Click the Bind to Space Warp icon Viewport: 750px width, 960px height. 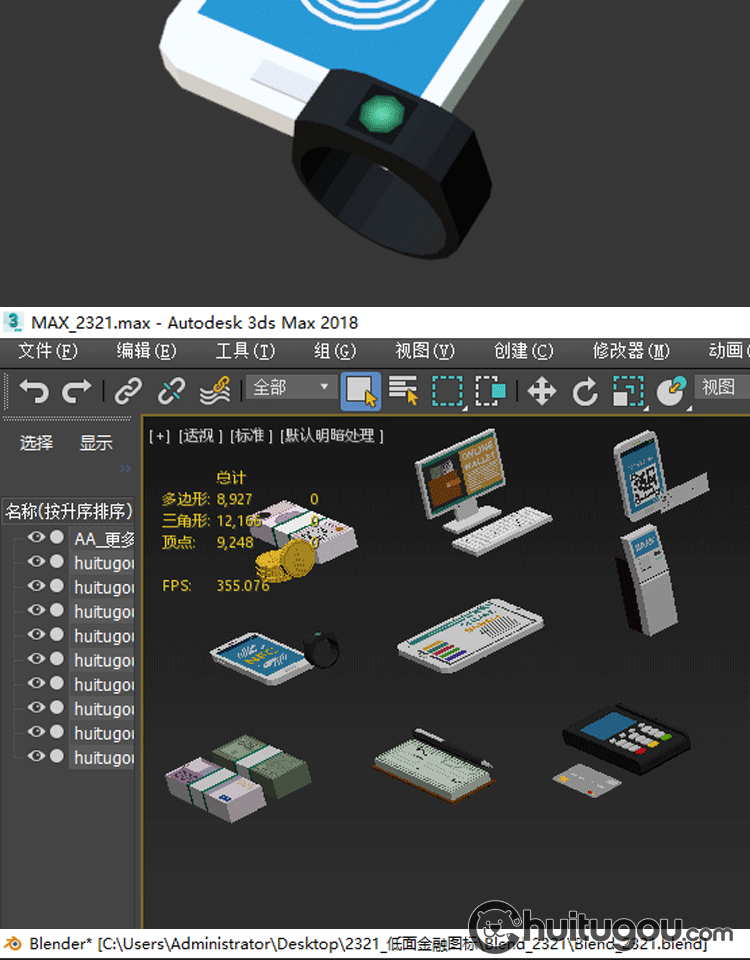coord(214,390)
